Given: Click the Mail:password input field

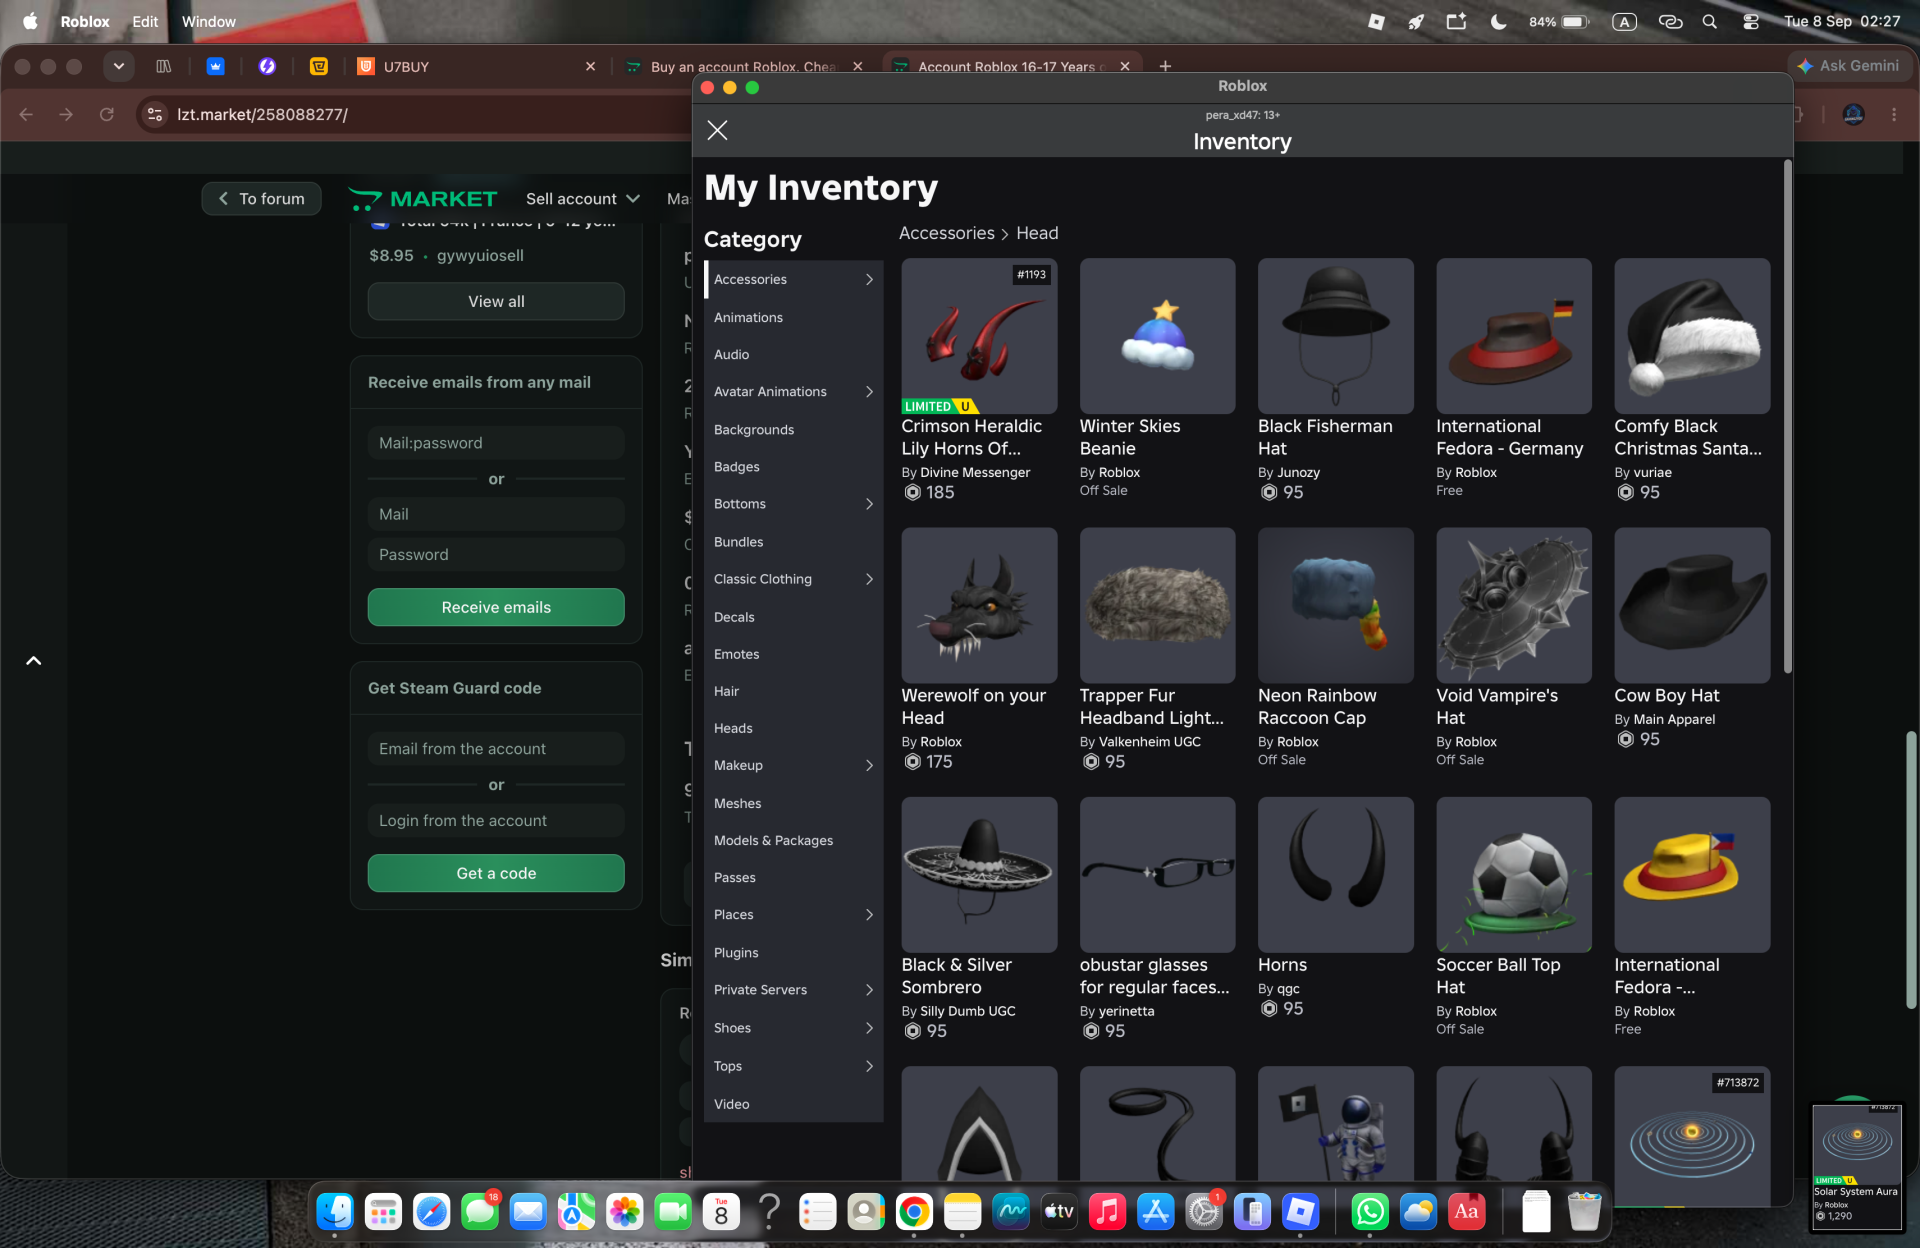Looking at the screenshot, I should [496, 443].
